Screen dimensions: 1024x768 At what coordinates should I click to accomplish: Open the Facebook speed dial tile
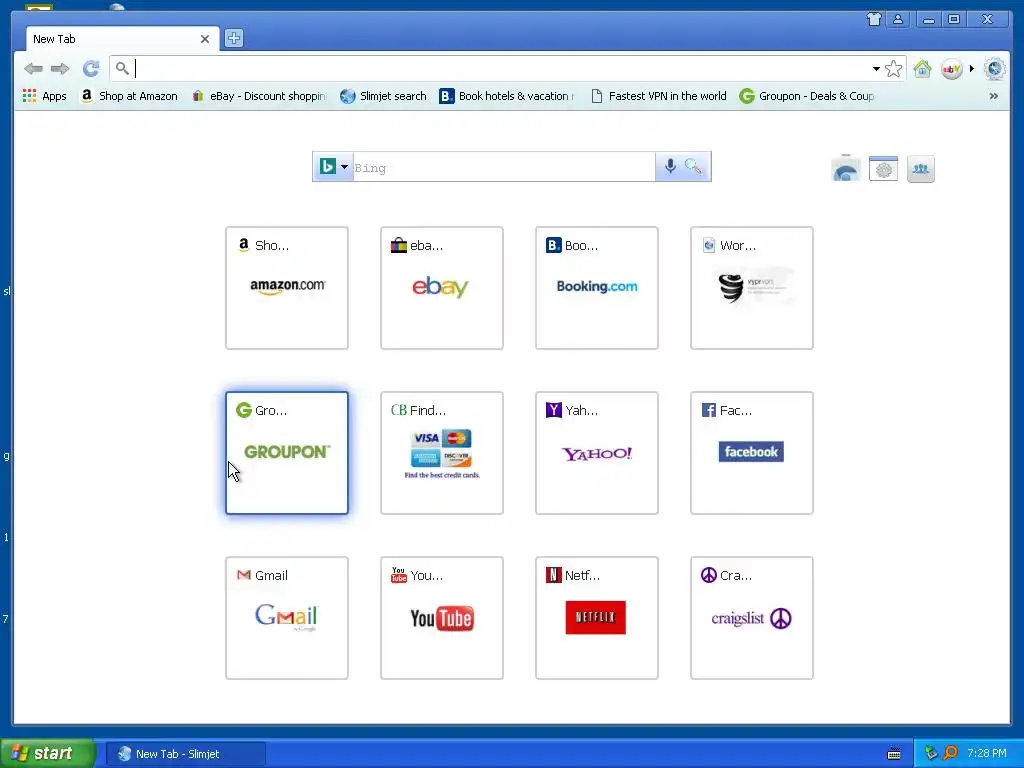tap(752, 453)
